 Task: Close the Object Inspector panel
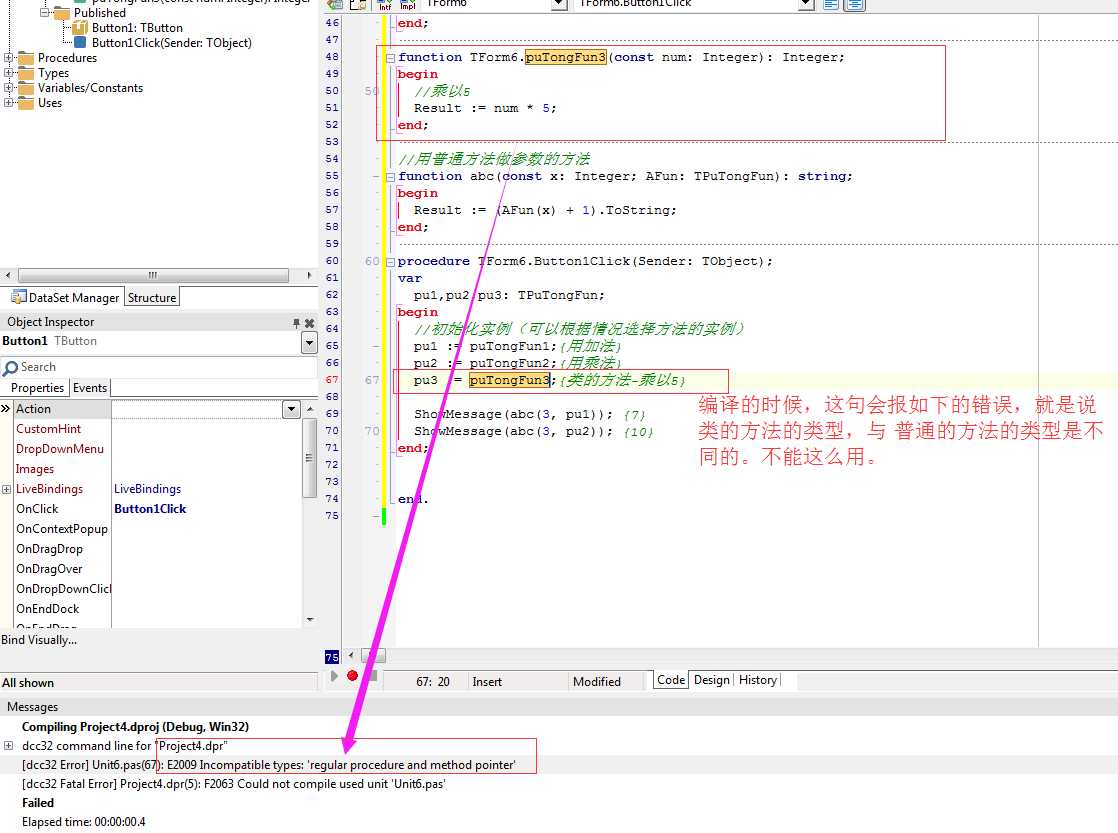[x=309, y=323]
